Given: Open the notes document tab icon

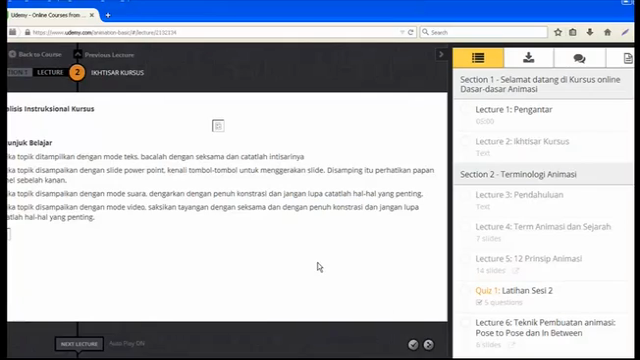Looking at the screenshot, I should (627, 58).
